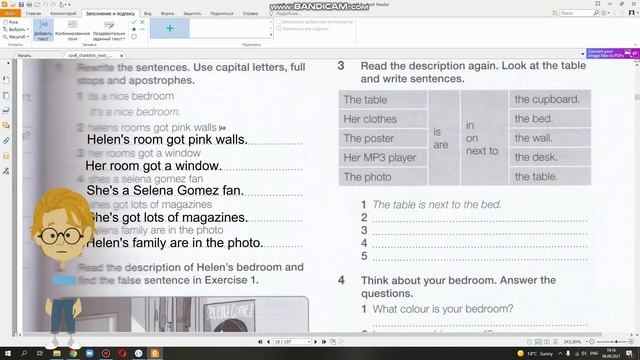Image resolution: width=640 pixels, height=360 pixels.
Task: Click the zoom out minus button
Action: point(591,342)
